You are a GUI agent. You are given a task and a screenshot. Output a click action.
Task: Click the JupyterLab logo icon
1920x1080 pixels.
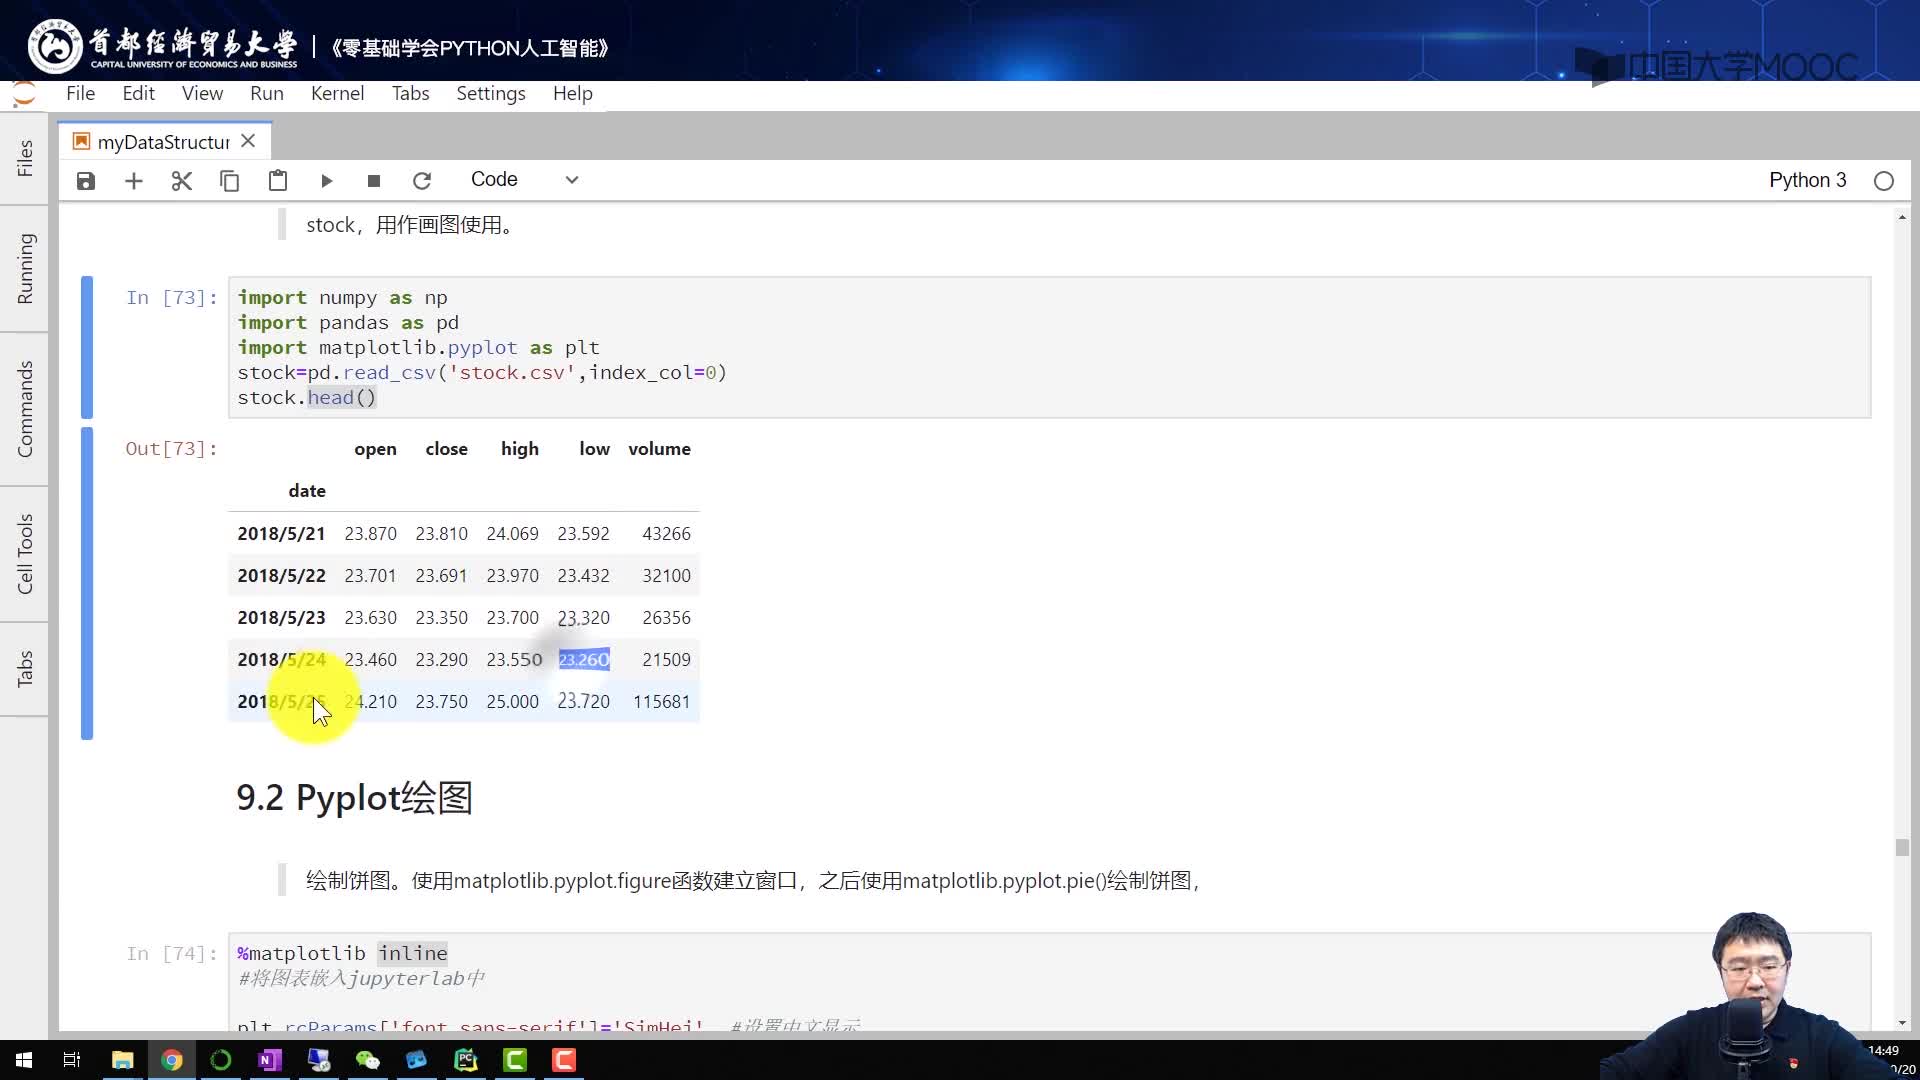(24, 95)
